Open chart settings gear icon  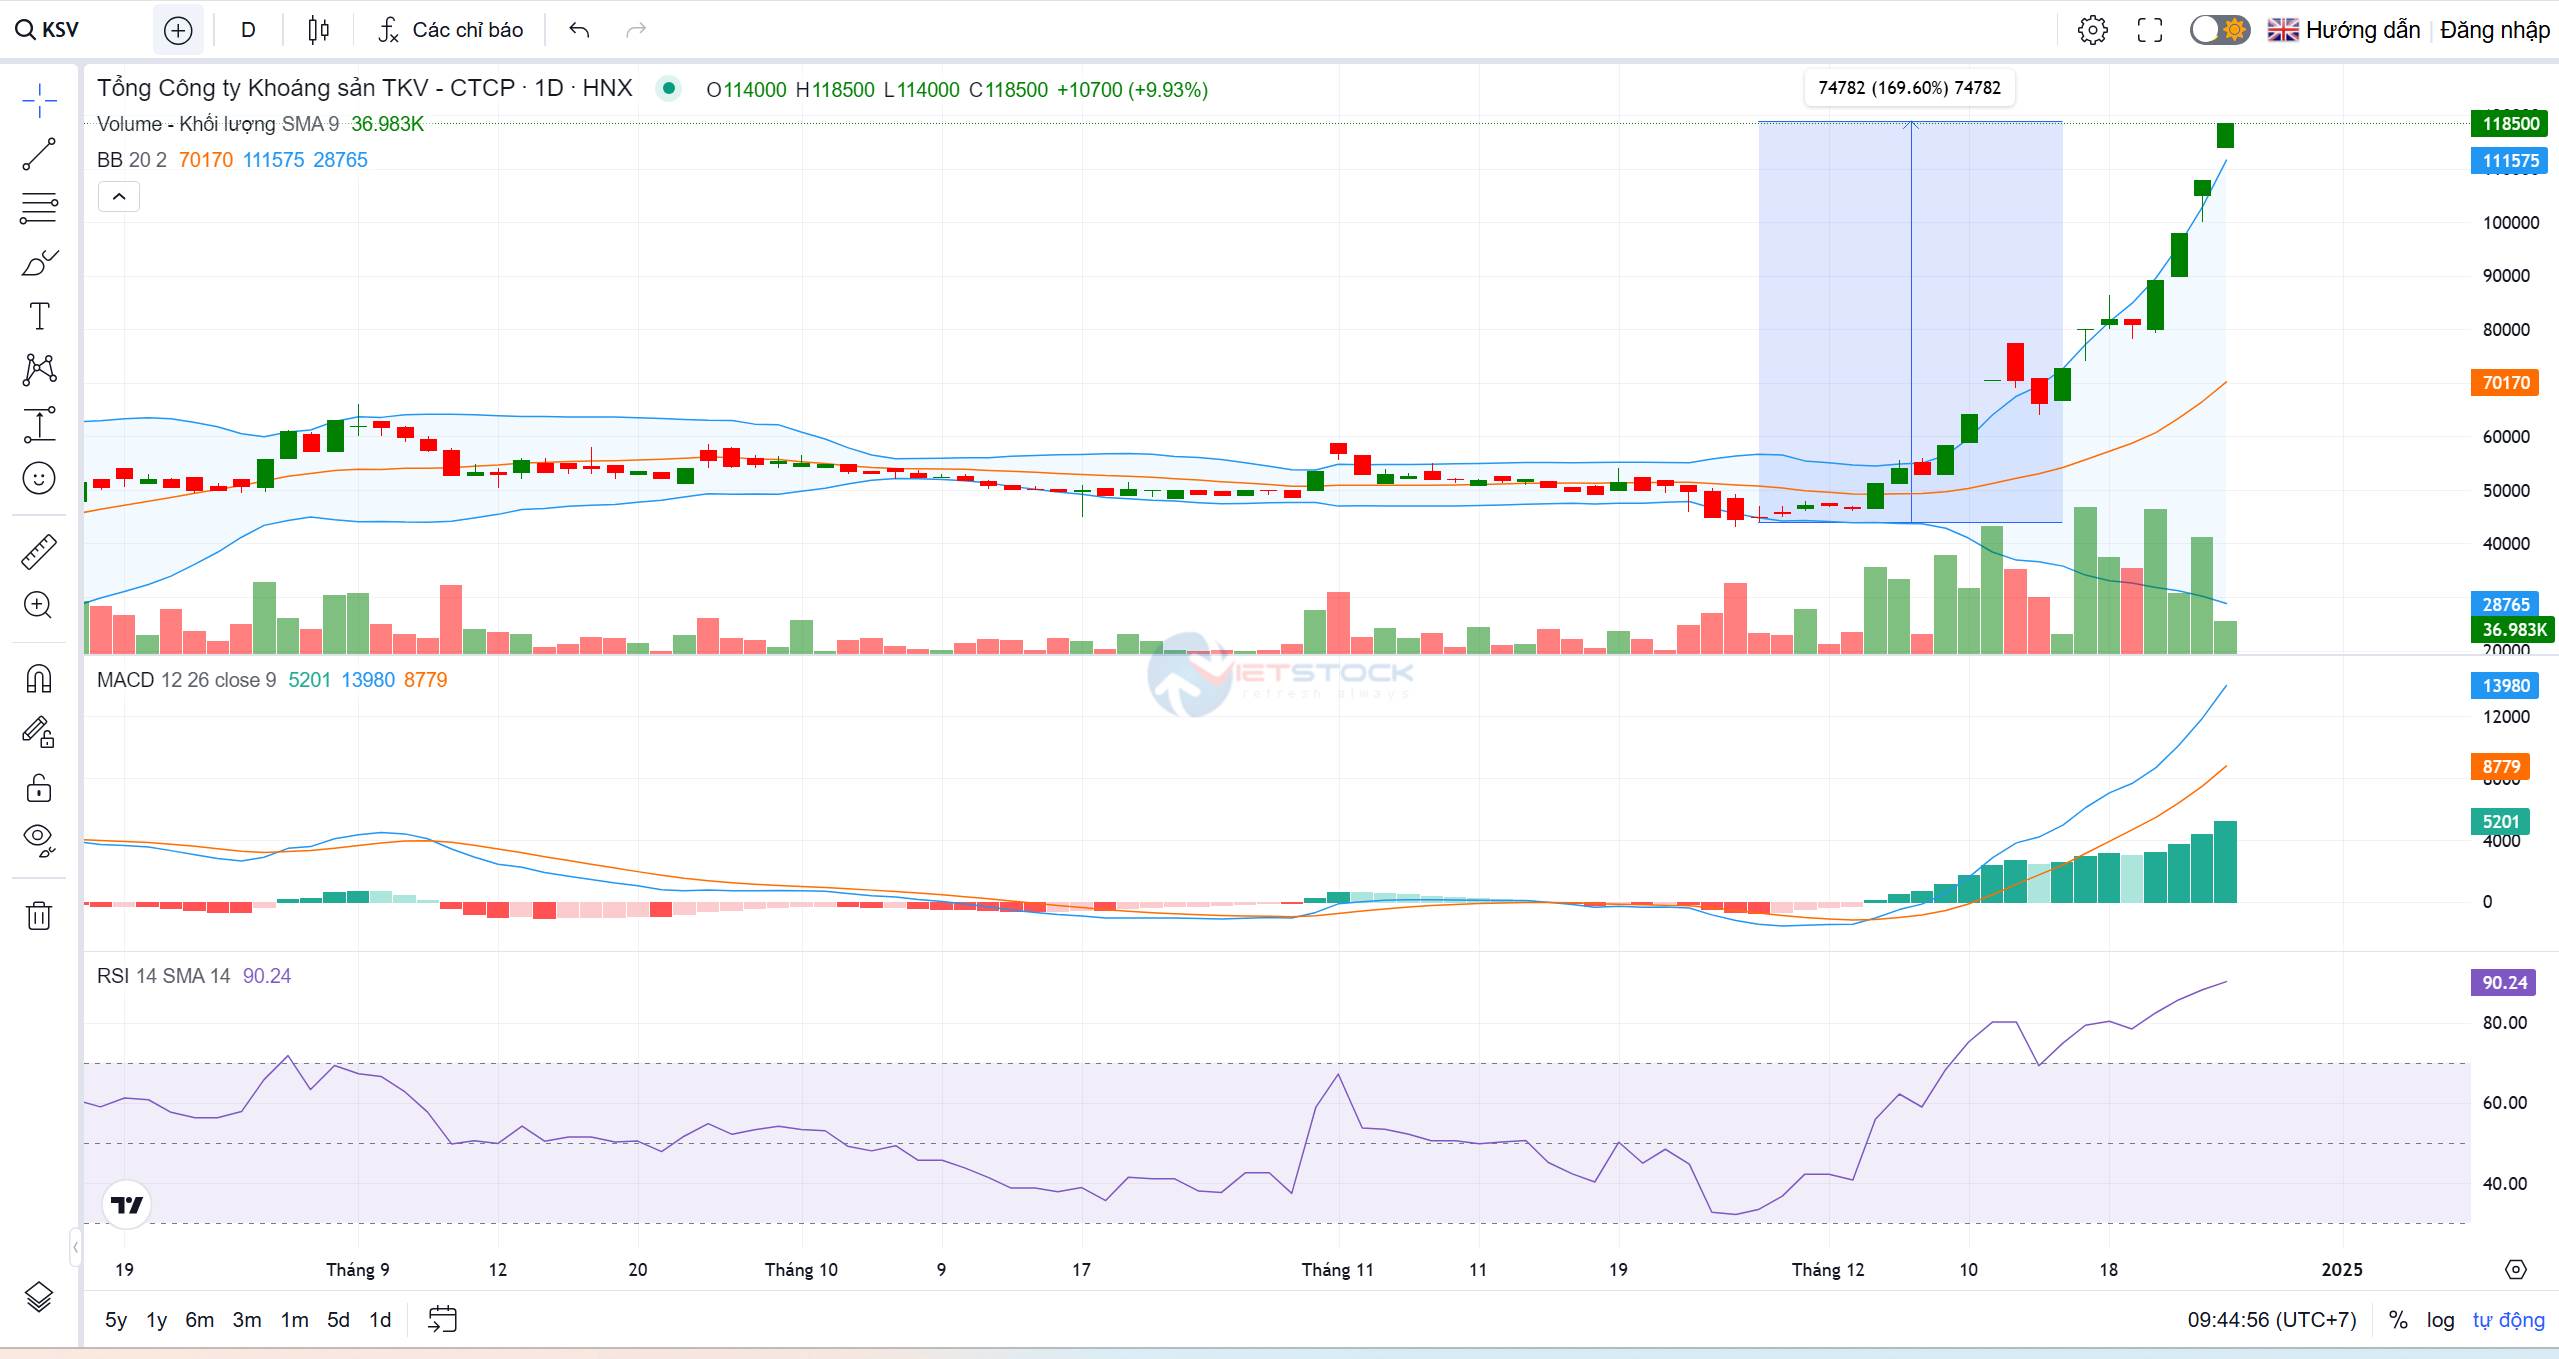coord(2092,30)
